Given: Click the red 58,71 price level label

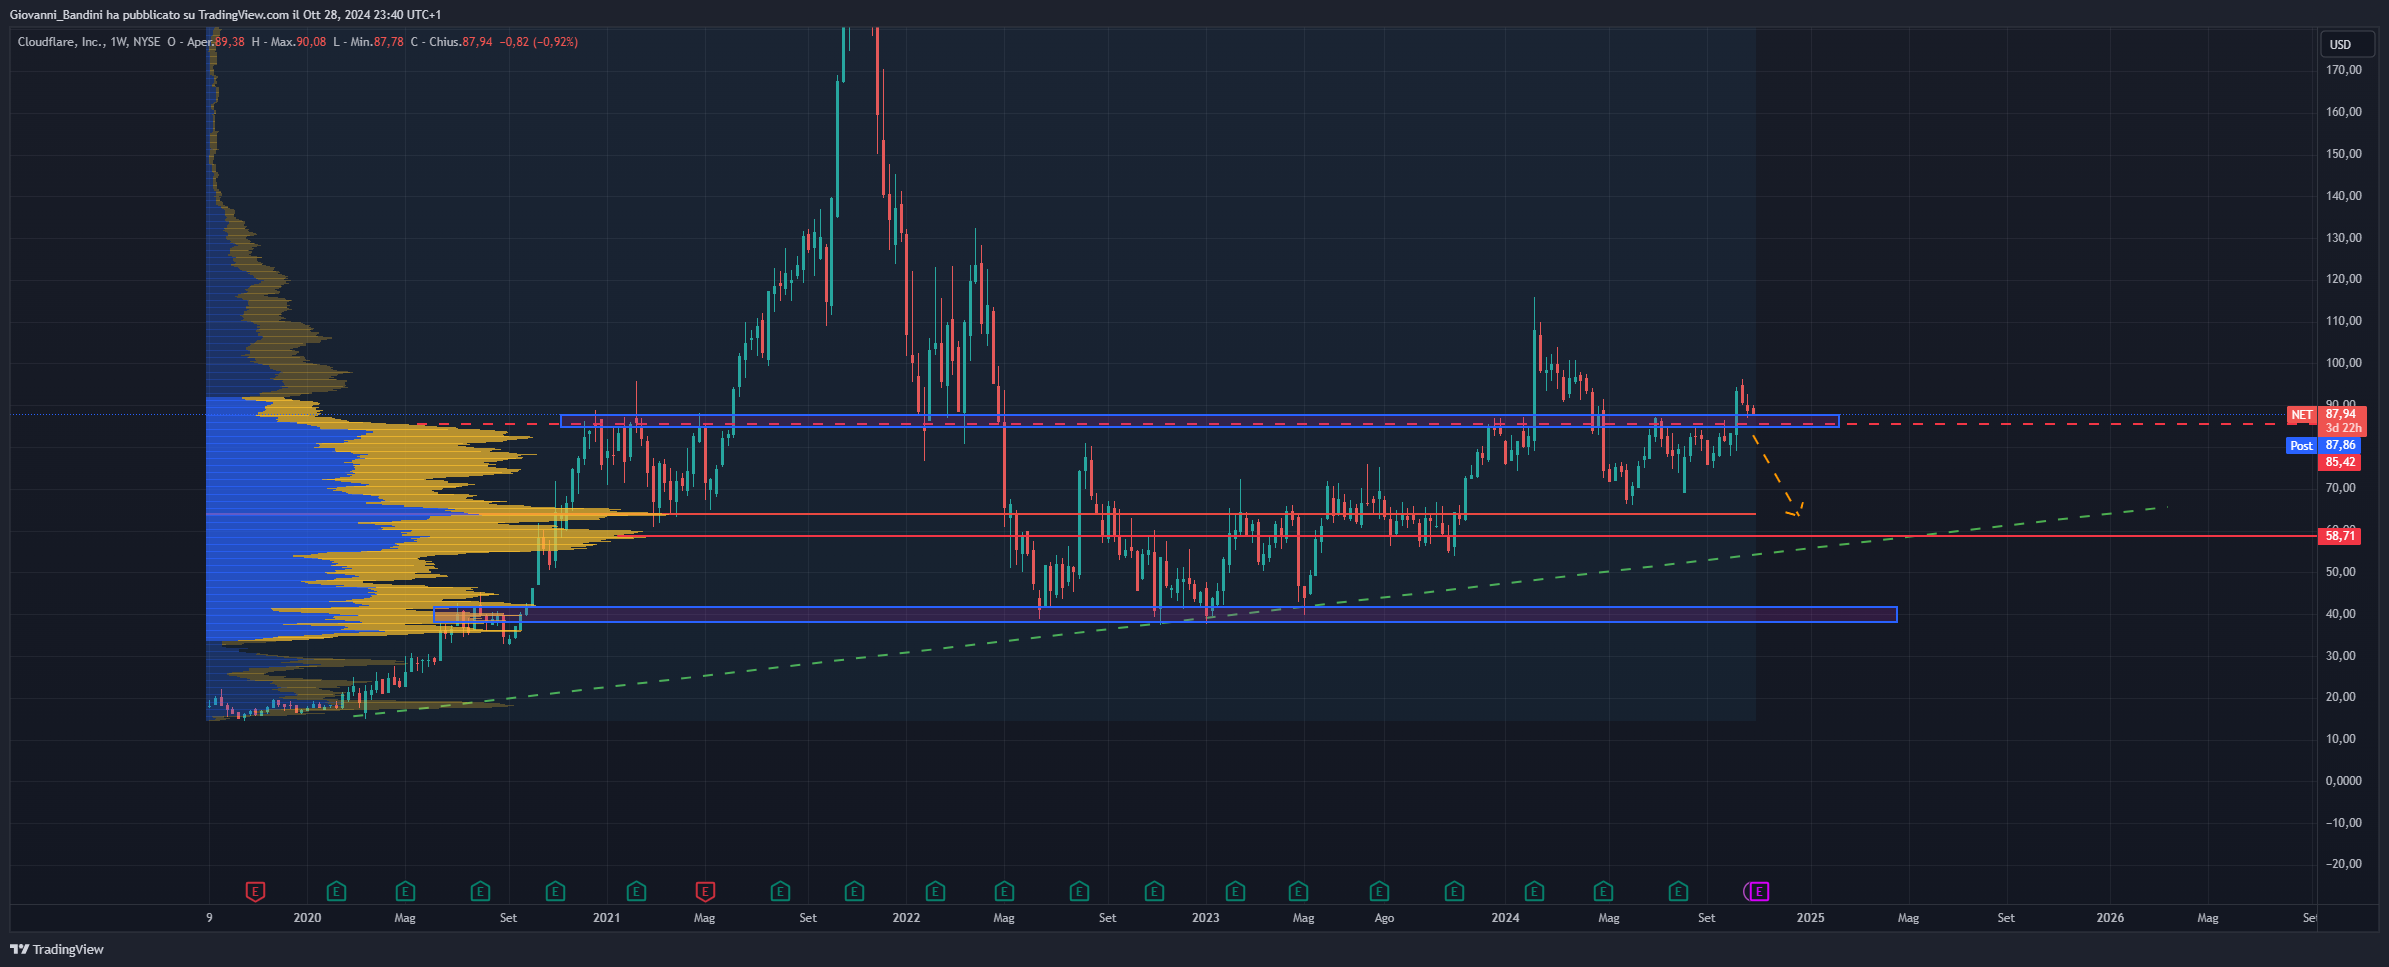Looking at the screenshot, I should [2341, 536].
